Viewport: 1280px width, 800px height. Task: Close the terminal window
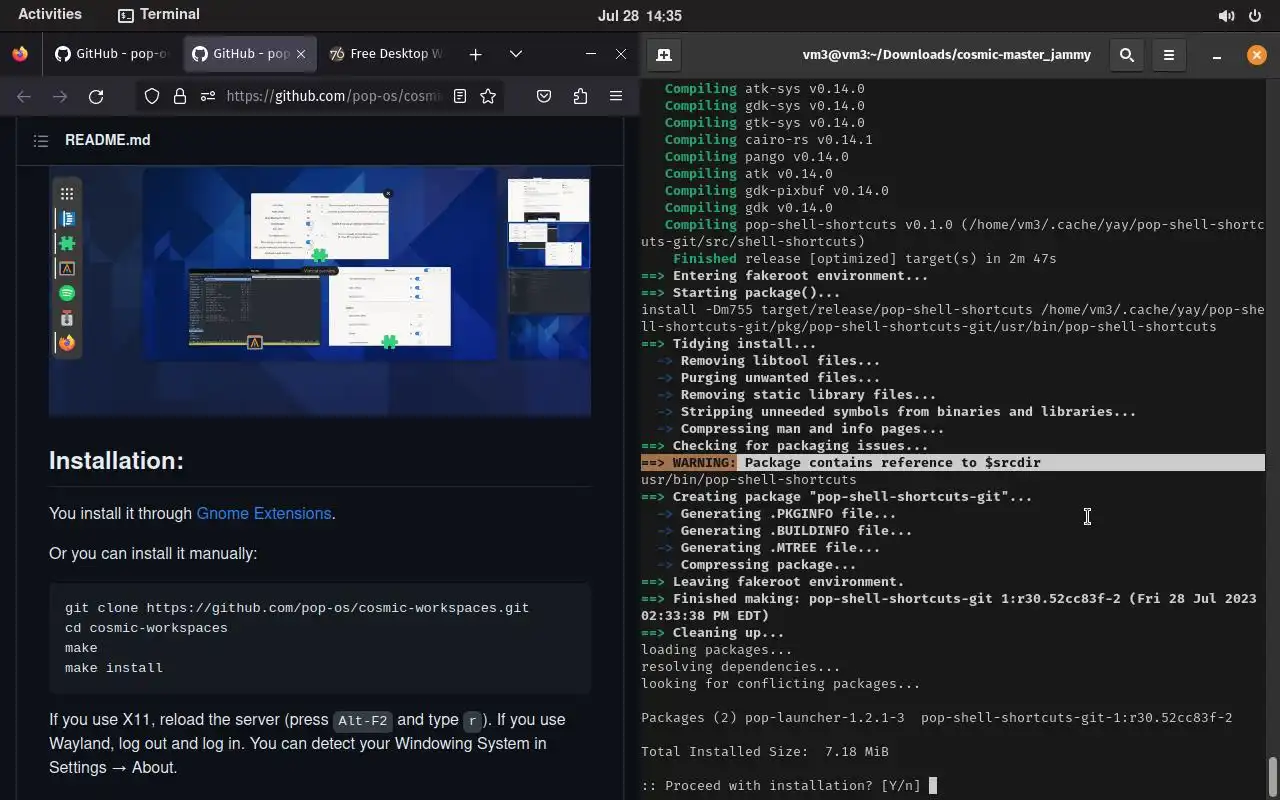[1257, 55]
